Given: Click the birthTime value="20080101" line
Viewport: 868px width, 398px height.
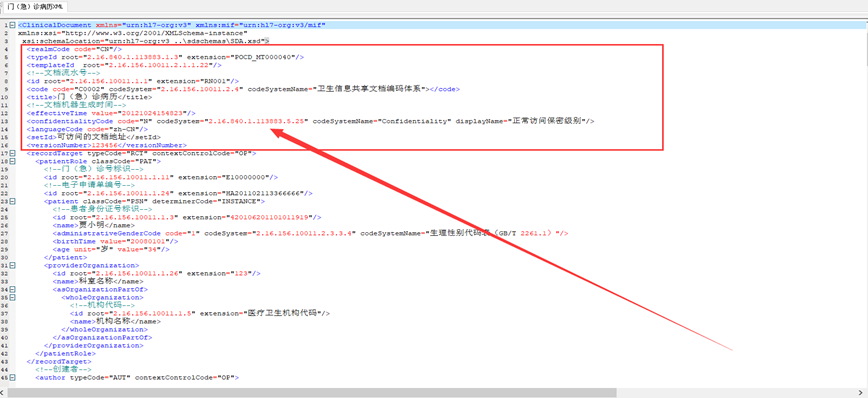Looking at the screenshot, I should click(x=116, y=241).
